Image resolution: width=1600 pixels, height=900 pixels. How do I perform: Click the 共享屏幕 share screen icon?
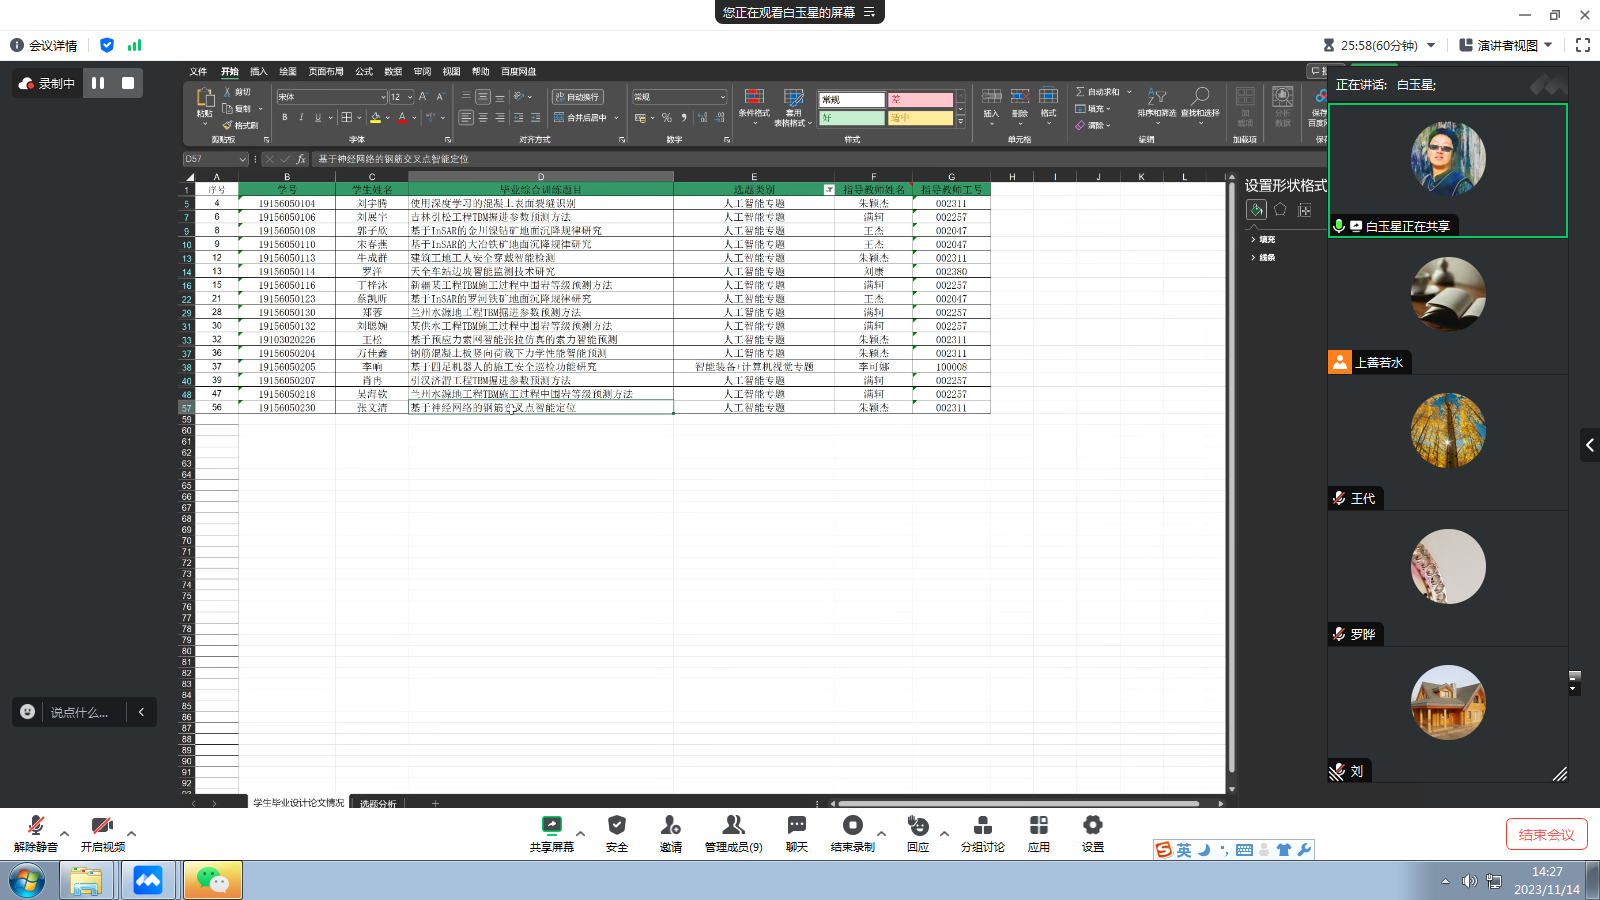pyautogui.click(x=551, y=832)
